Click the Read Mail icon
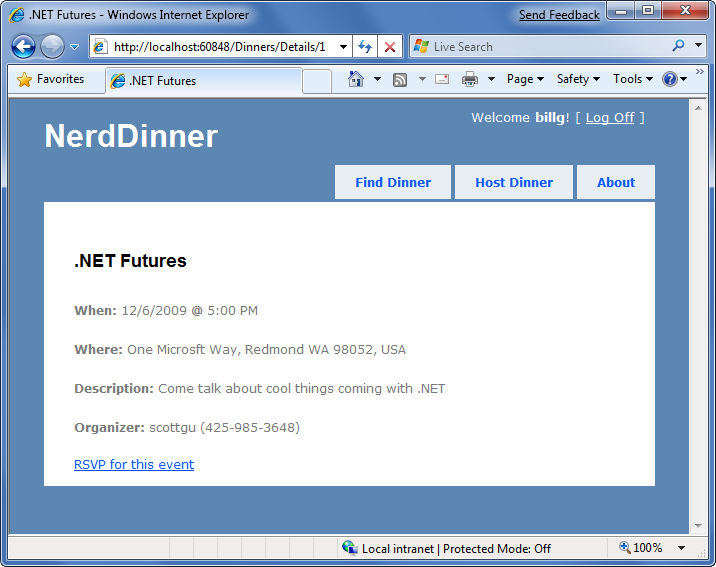The width and height of the screenshot is (716, 567). 442,79
